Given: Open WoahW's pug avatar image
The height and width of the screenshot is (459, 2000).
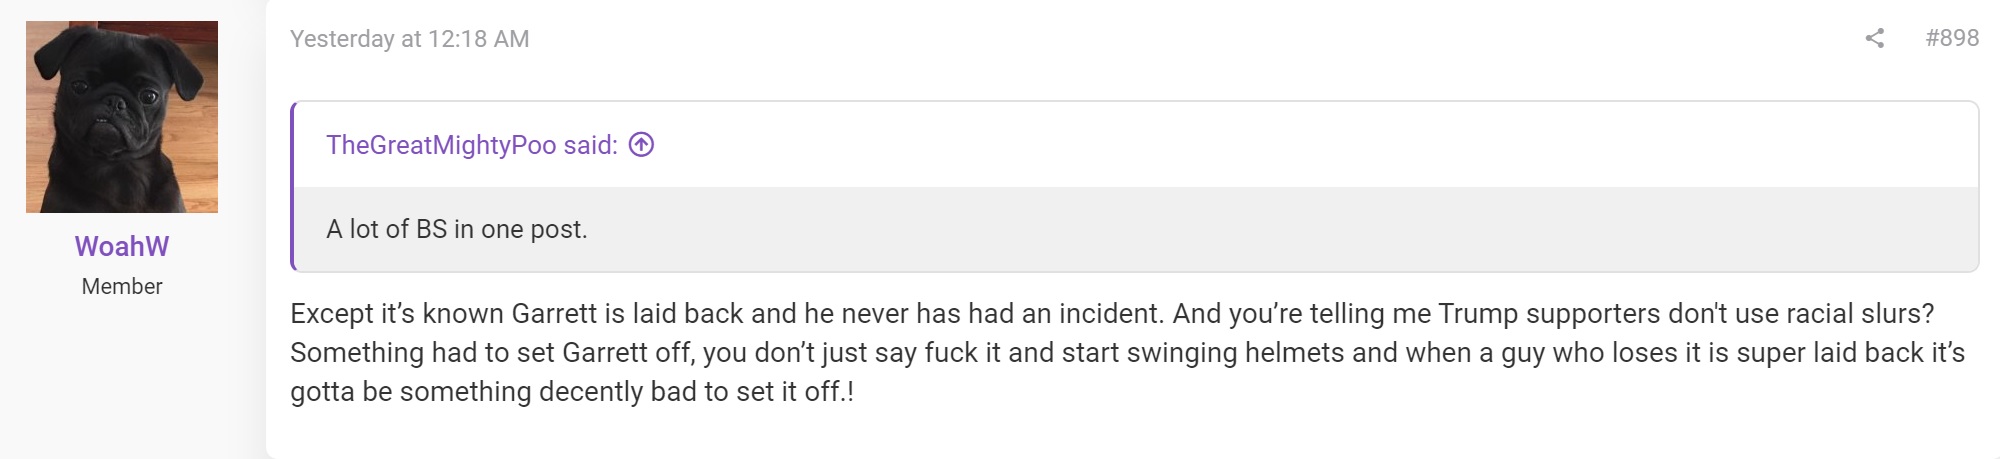Looking at the screenshot, I should 122,117.
